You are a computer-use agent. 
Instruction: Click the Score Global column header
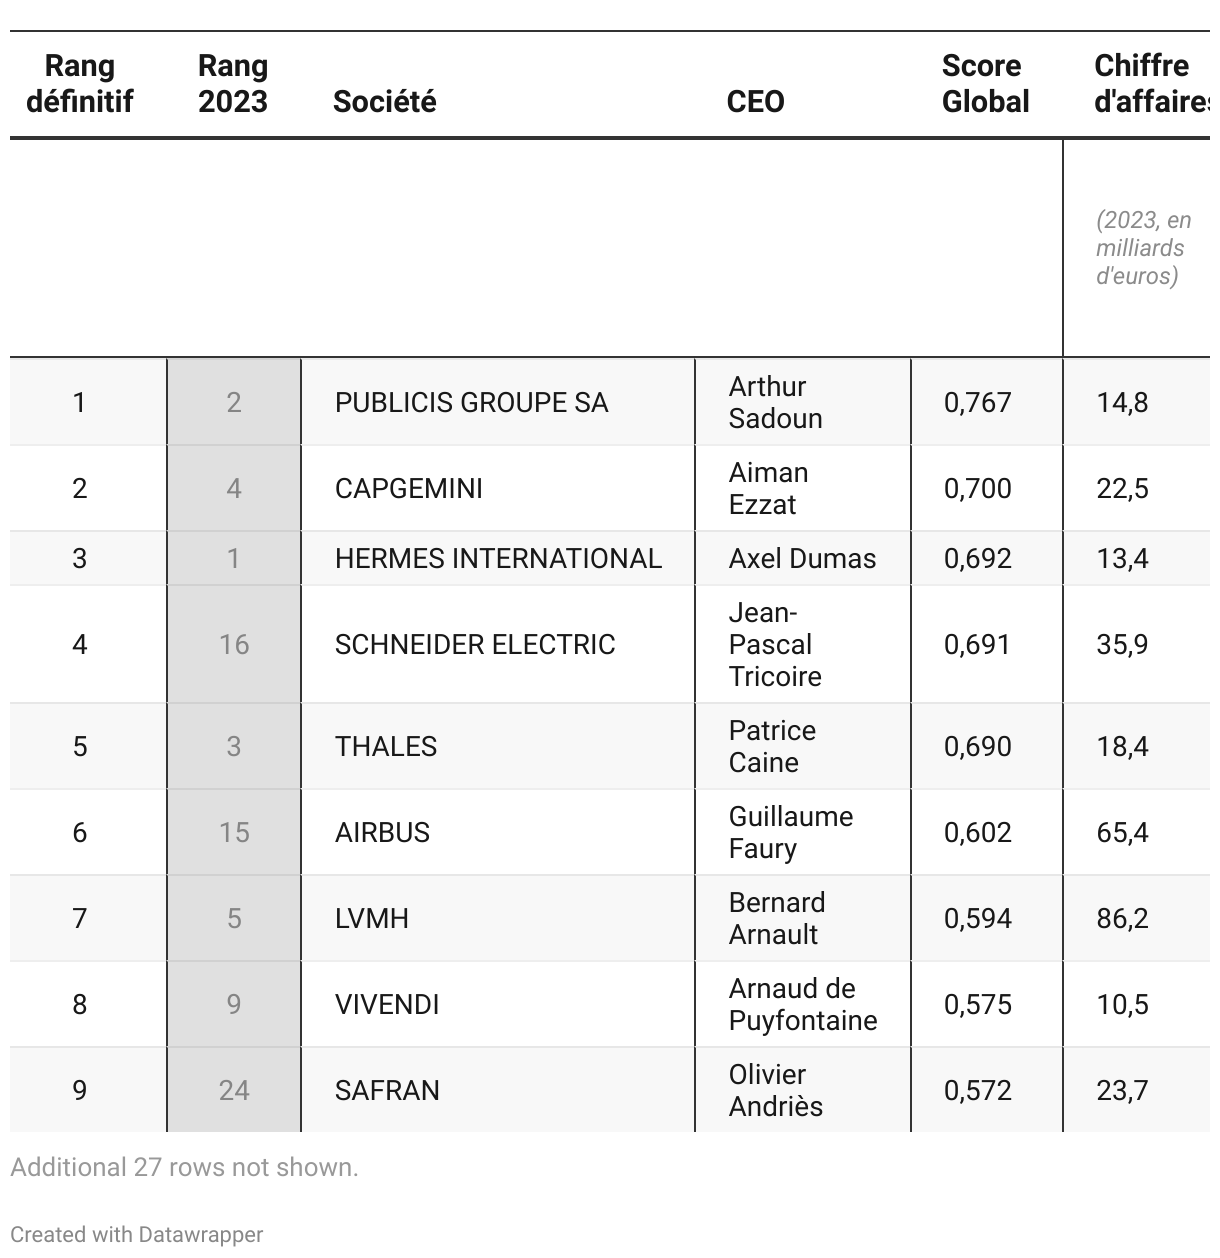coord(986,84)
